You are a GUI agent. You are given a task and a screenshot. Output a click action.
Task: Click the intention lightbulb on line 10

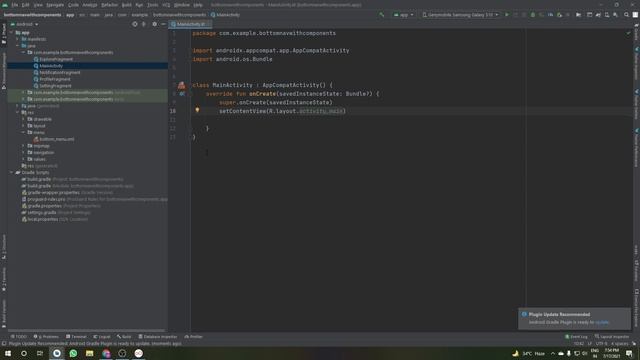click(x=197, y=110)
